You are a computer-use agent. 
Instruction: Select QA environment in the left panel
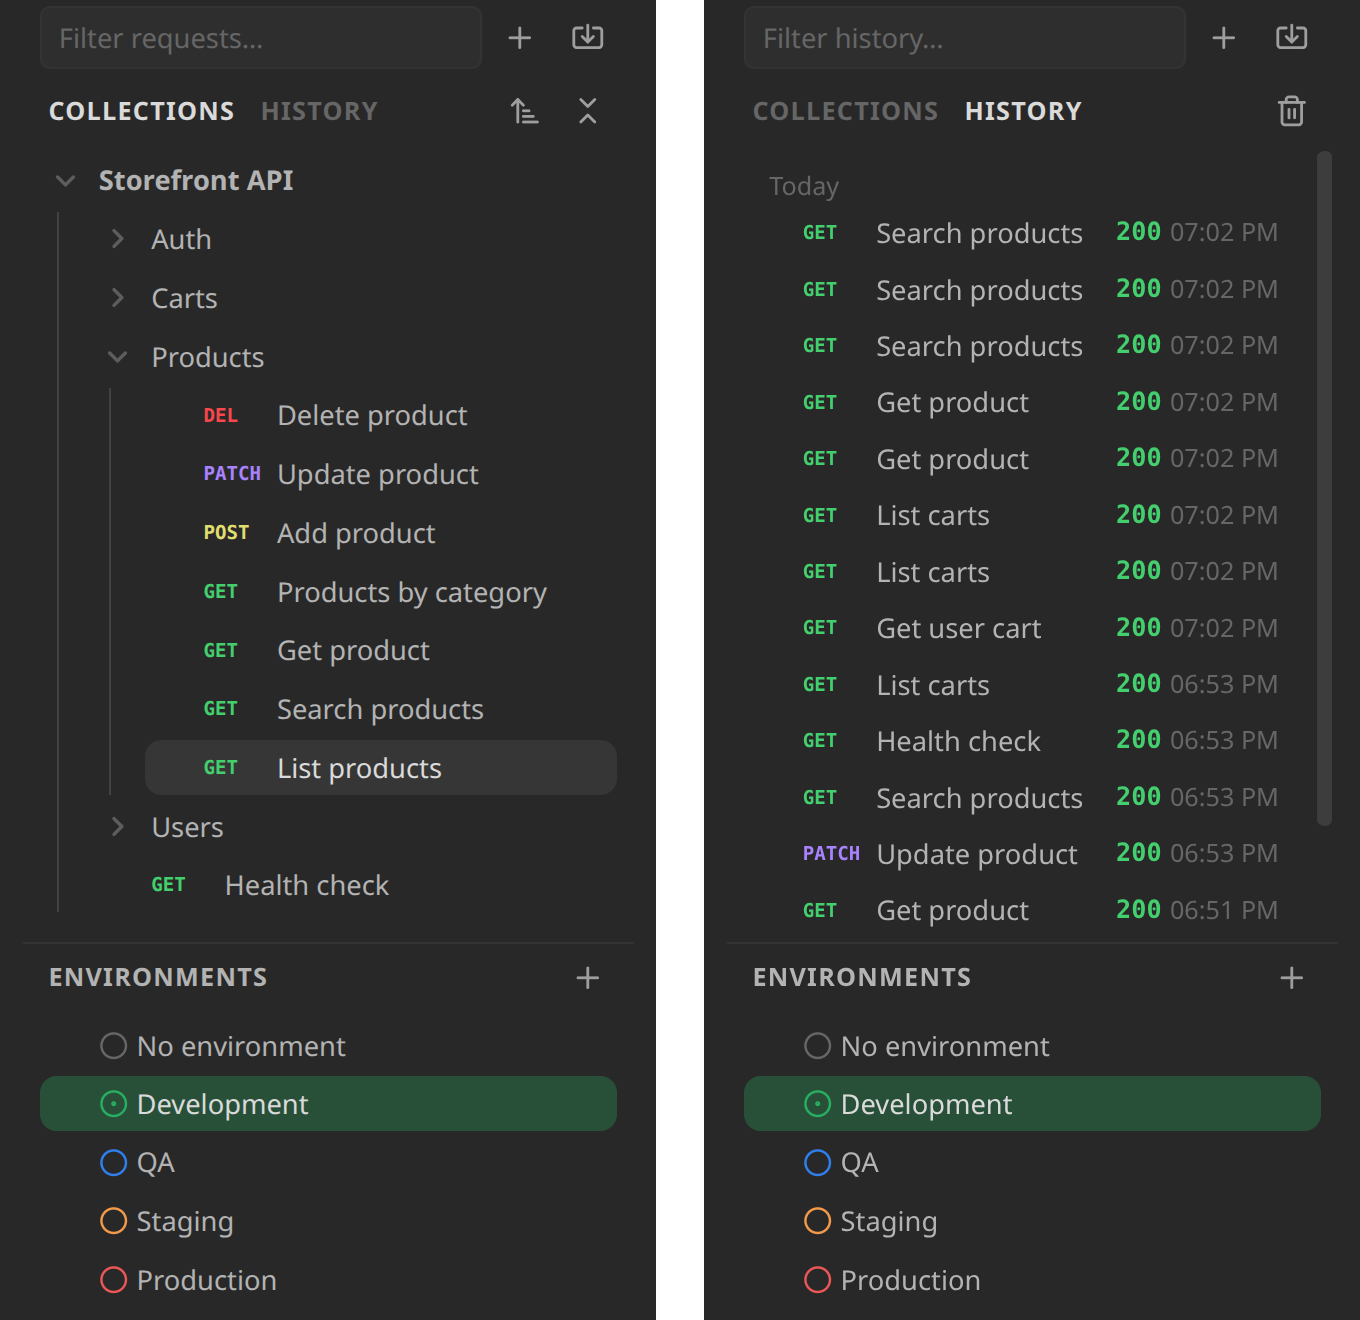click(x=328, y=1163)
